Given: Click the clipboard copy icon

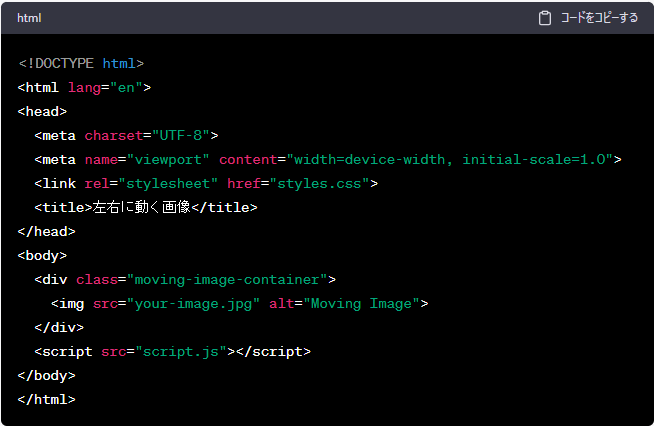Looking at the screenshot, I should [545, 18].
